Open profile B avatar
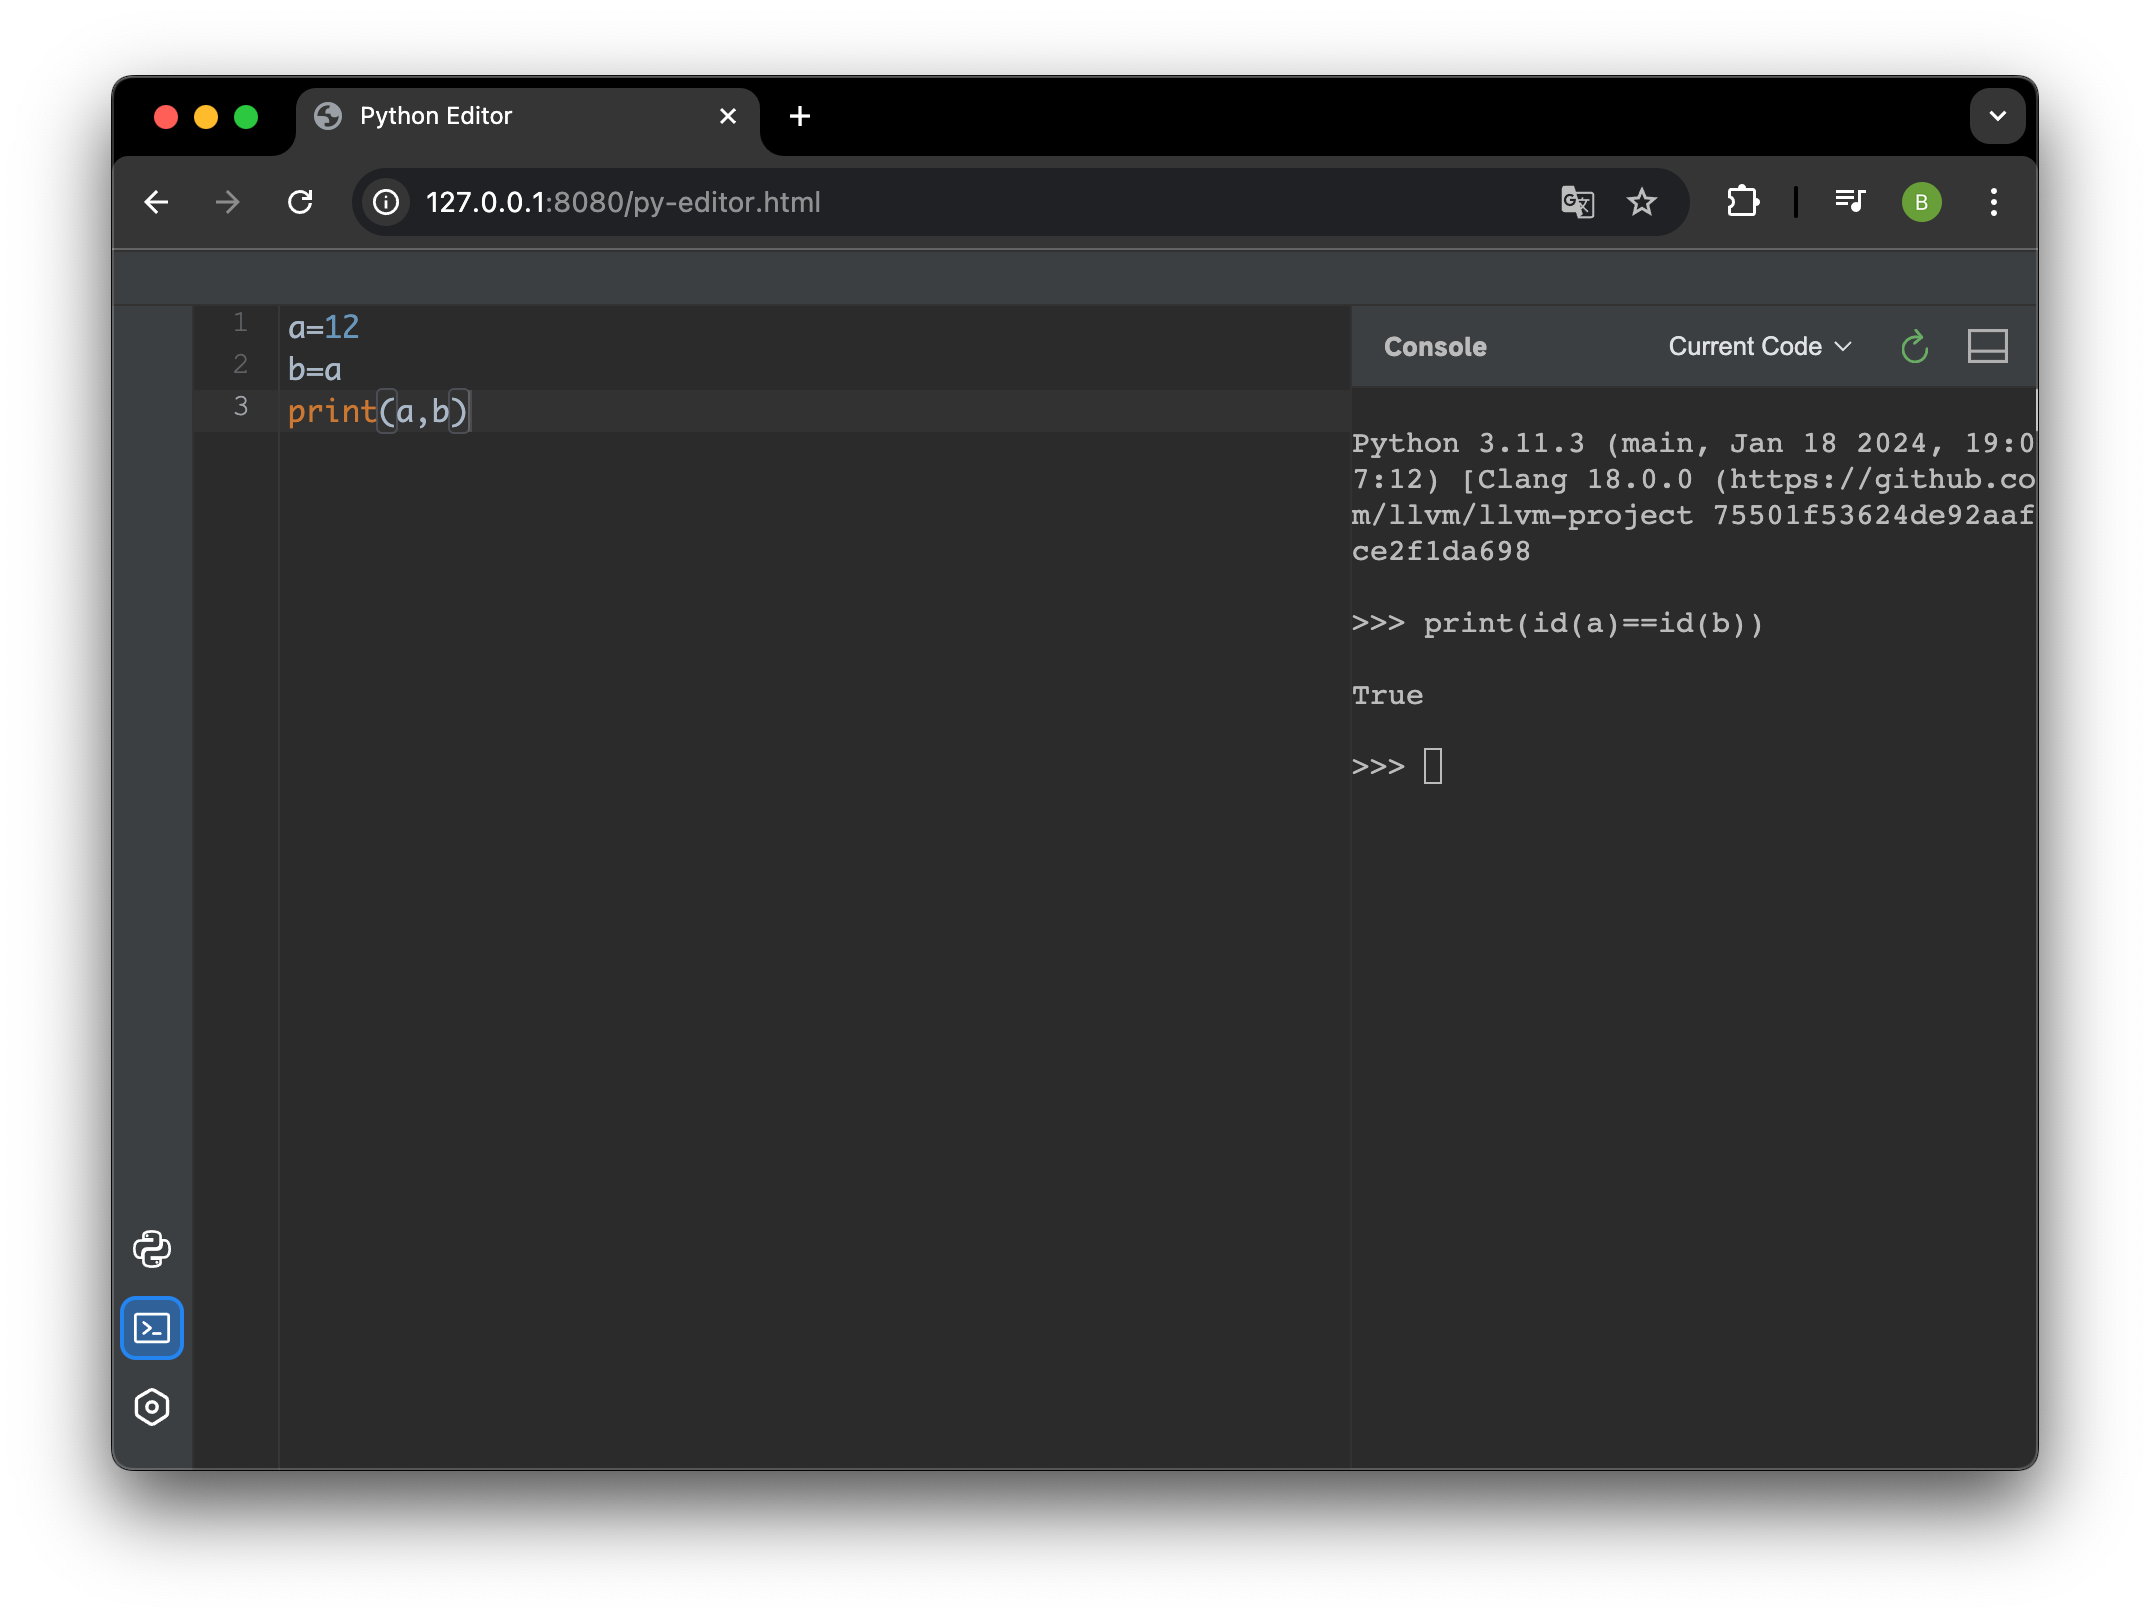Screen dimensions: 2150x1618 click(x=1921, y=202)
